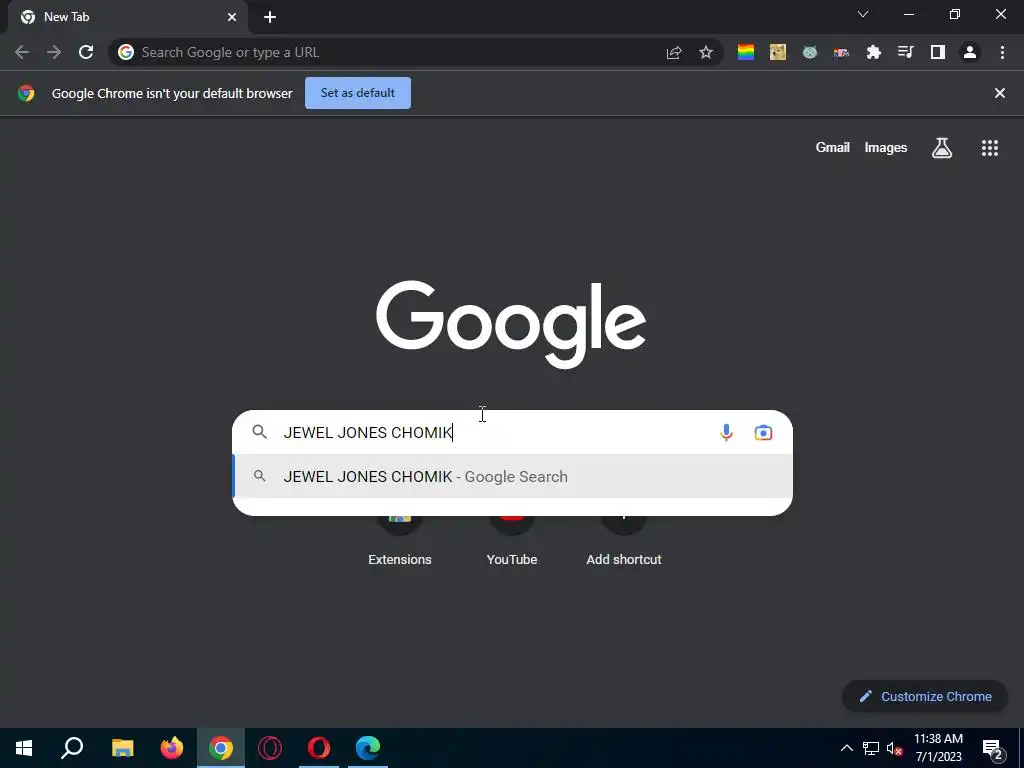Open Images link
The height and width of the screenshot is (768, 1024).
(x=886, y=148)
